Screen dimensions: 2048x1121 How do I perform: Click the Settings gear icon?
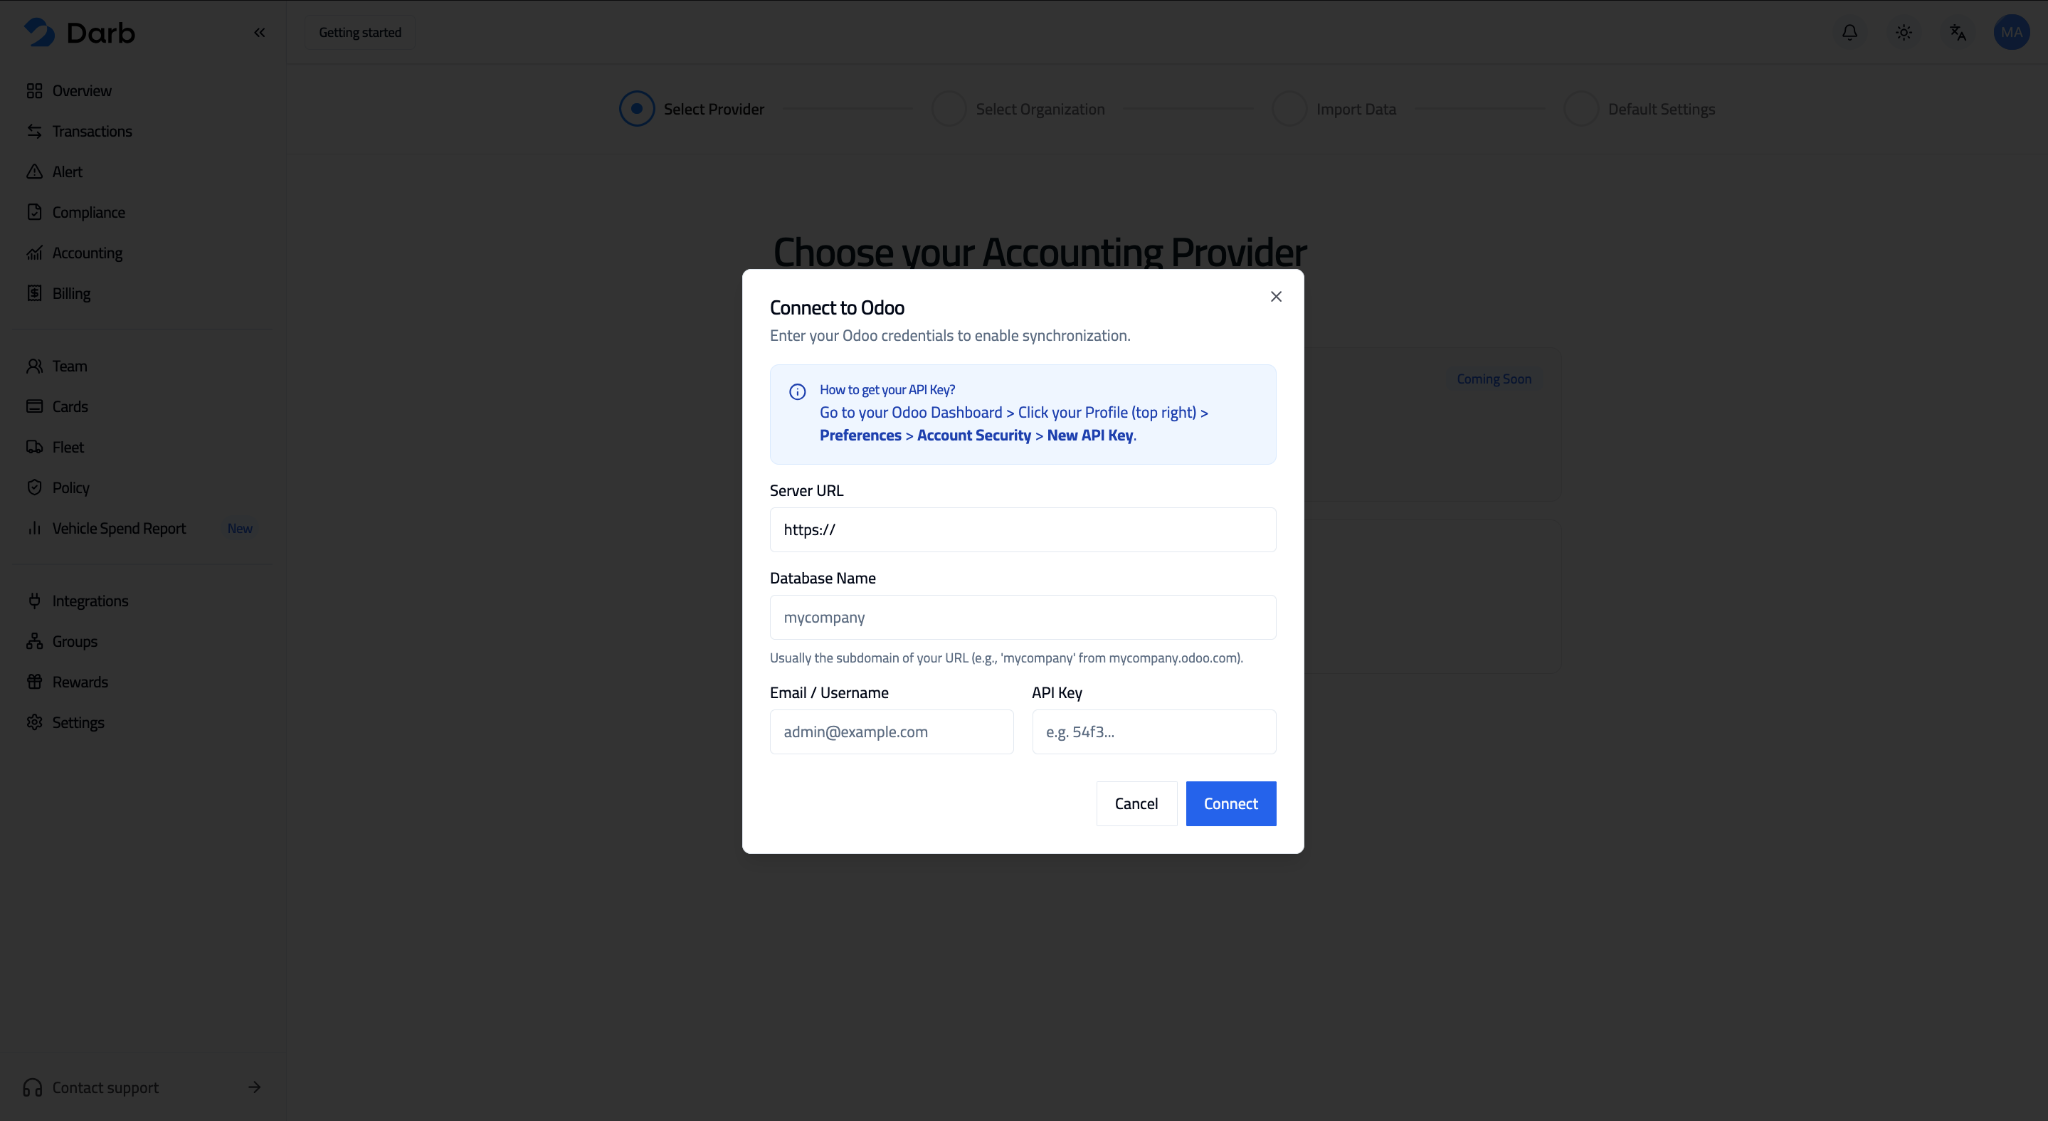(35, 722)
